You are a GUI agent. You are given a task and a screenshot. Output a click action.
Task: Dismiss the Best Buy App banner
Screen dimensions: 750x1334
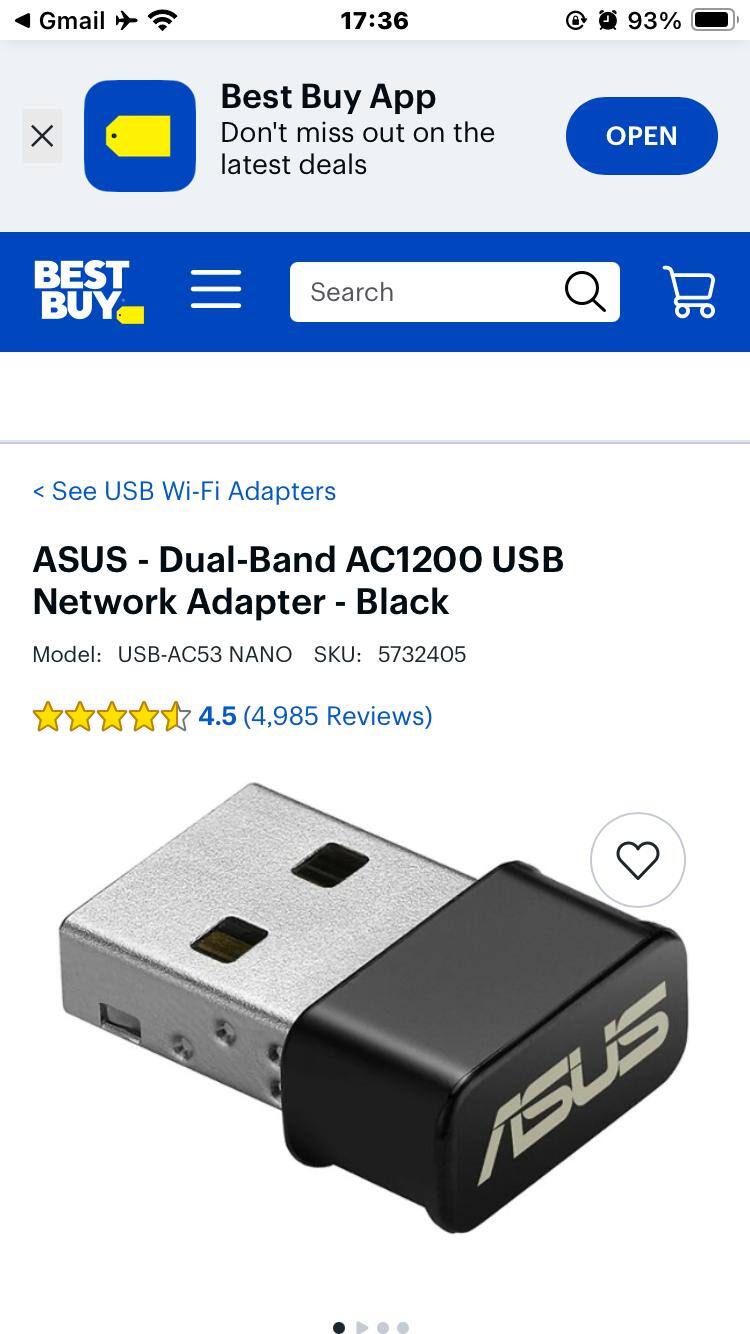pyautogui.click(x=42, y=136)
